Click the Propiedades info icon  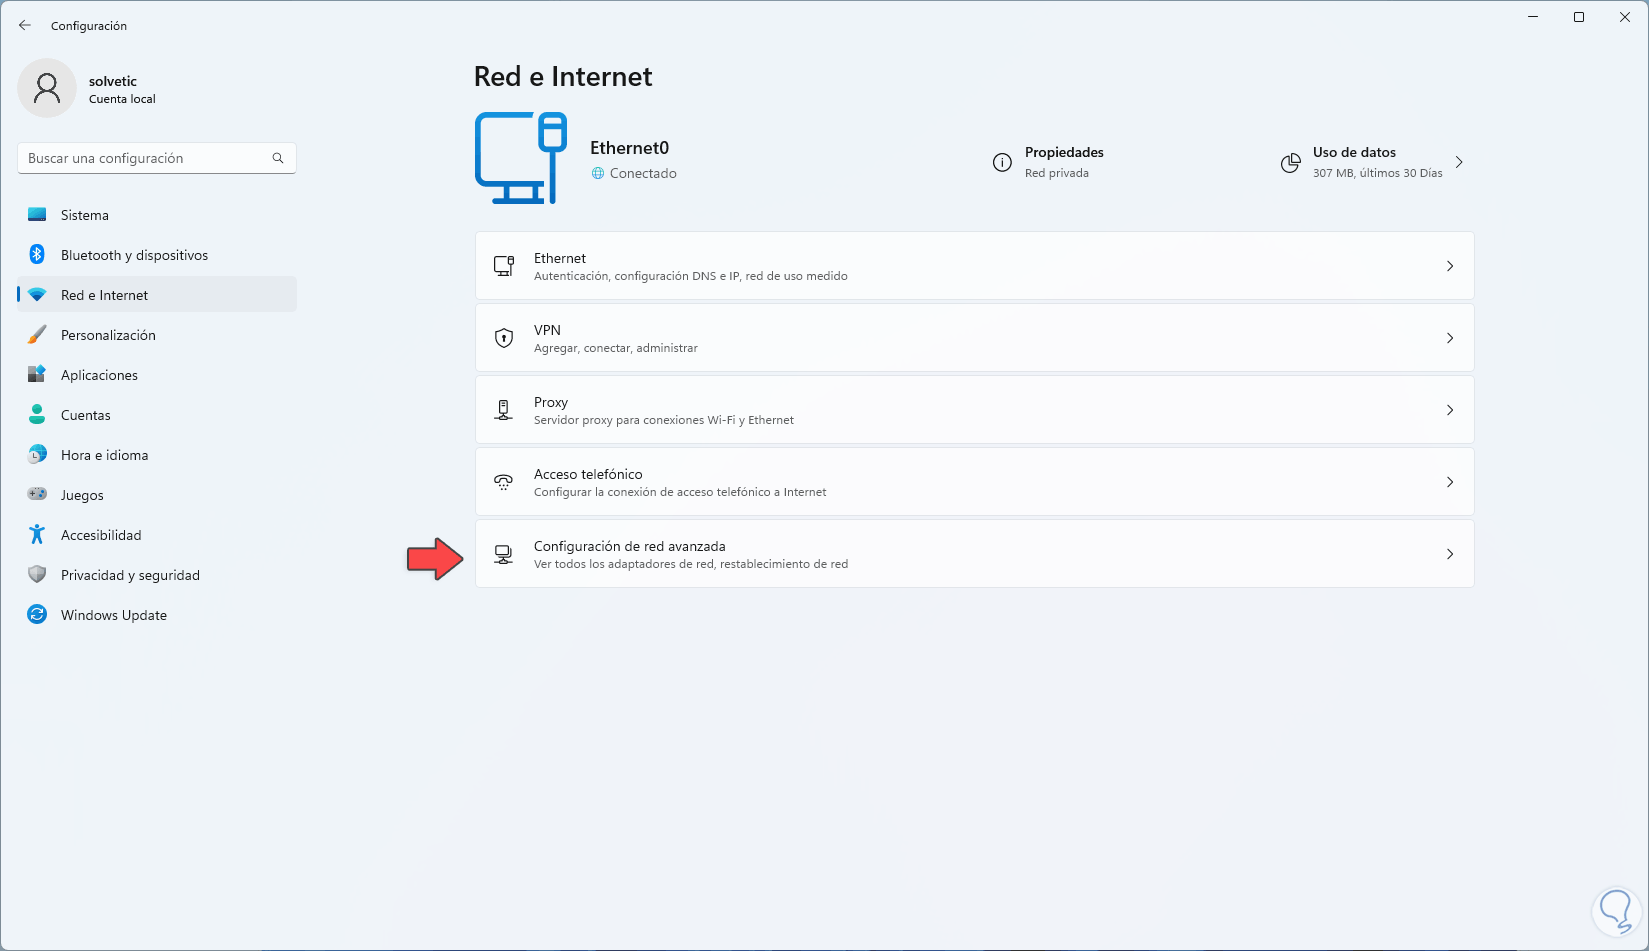[x=1002, y=162]
